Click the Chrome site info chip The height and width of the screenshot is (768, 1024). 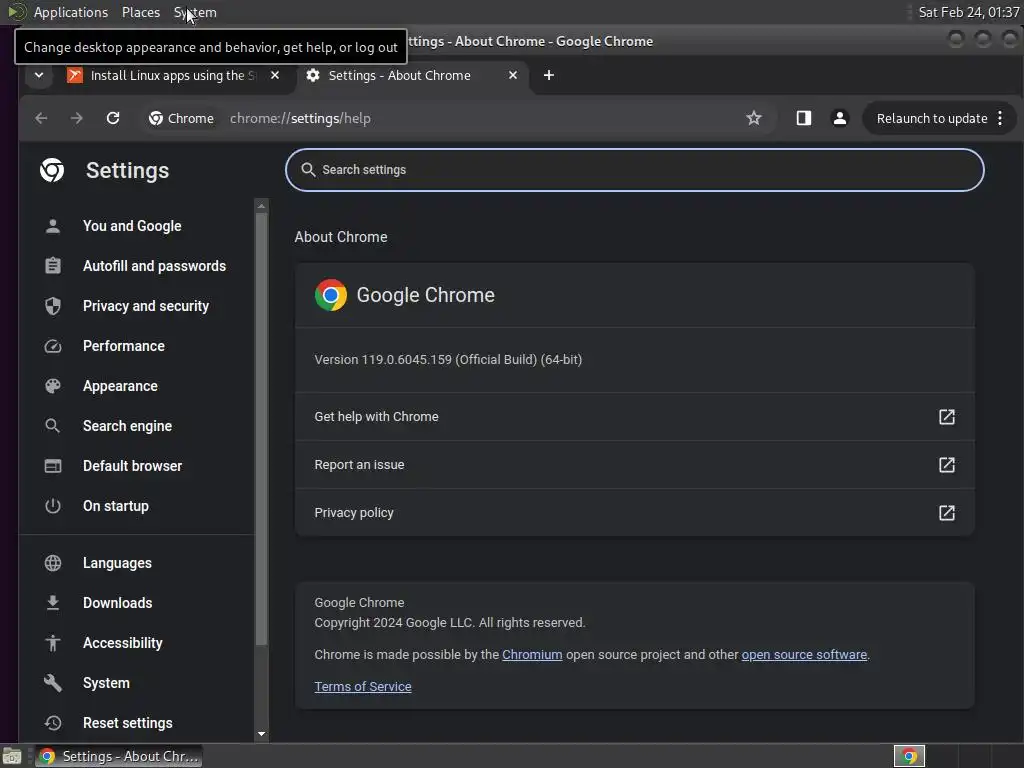pyautogui.click(x=182, y=118)
